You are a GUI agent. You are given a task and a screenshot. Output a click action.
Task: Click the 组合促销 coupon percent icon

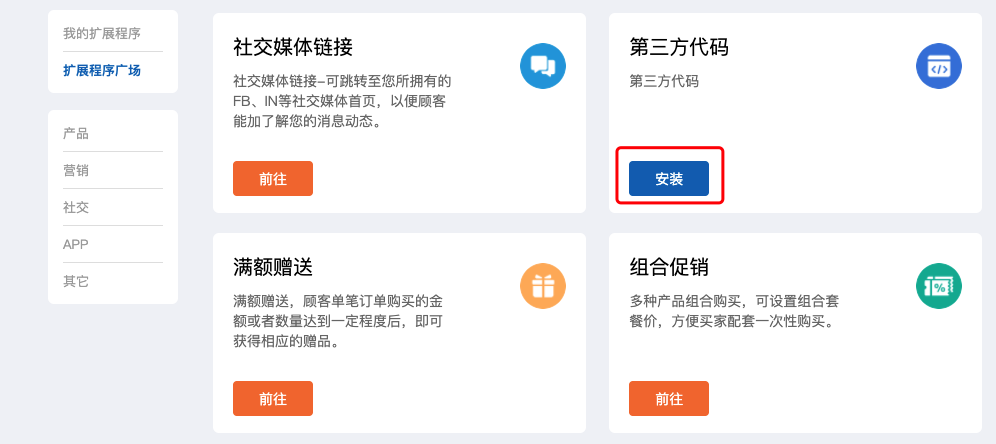pyautogui.click(x=939, y=286)
